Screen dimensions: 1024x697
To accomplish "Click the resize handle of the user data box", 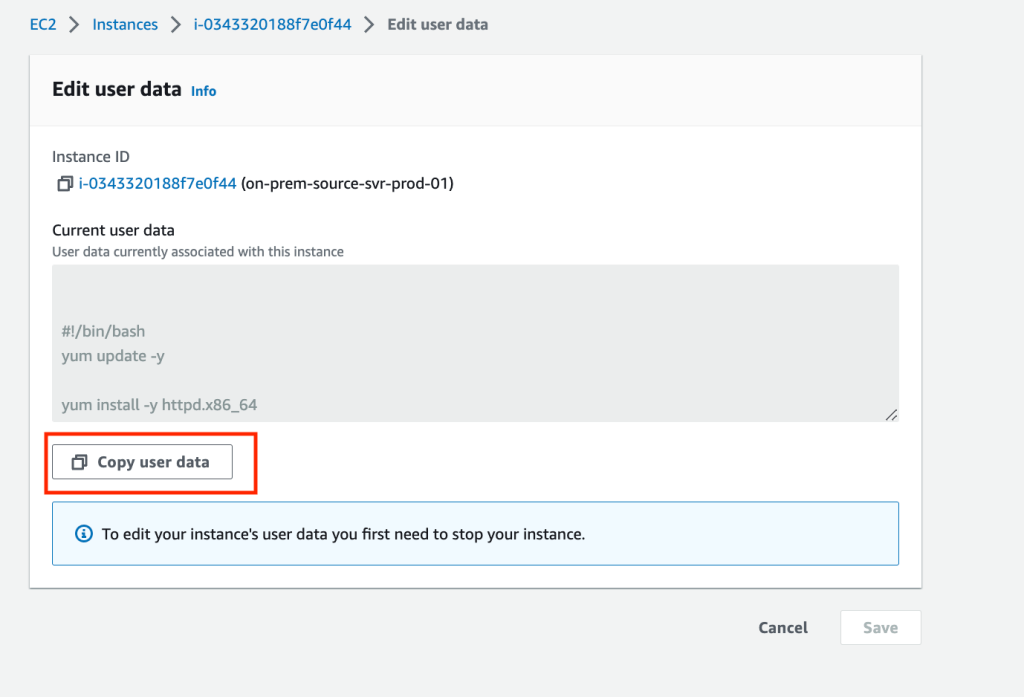I will point(890,413).
